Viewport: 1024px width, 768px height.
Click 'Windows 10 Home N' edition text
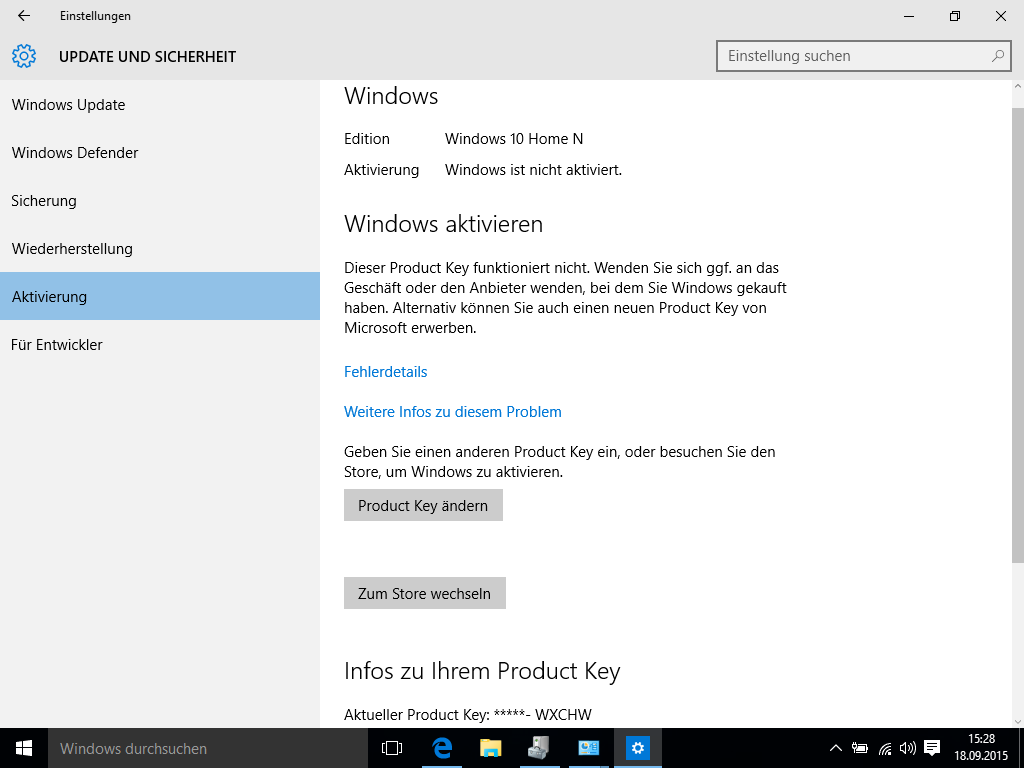click(x=514, y=139)
